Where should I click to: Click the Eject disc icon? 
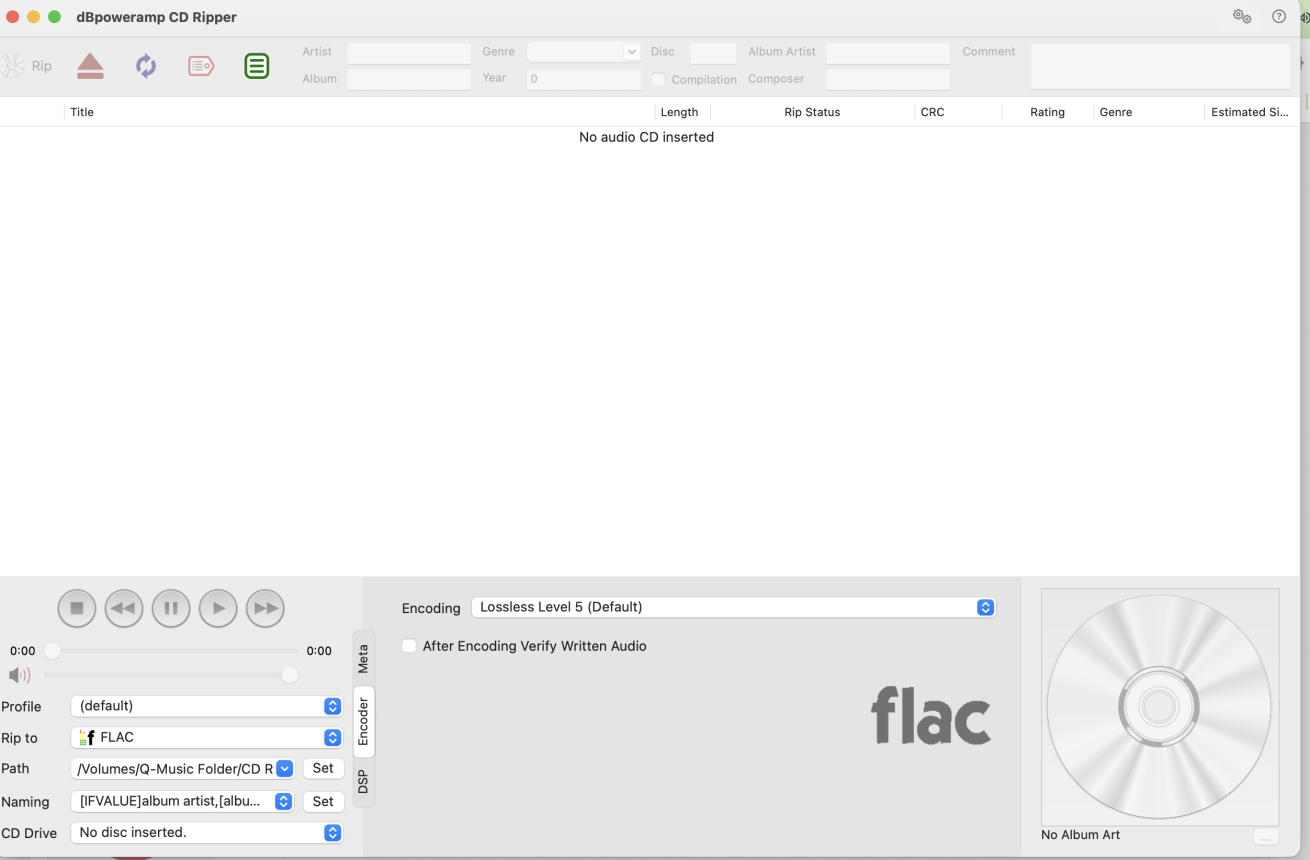tap(90, 67)
